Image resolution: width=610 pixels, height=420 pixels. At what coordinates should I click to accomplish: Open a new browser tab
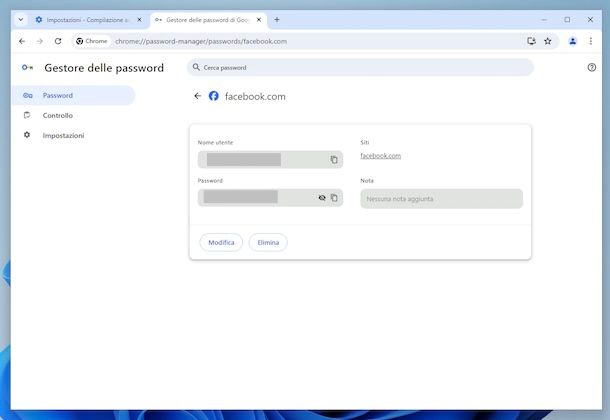(x=277, y=19)
